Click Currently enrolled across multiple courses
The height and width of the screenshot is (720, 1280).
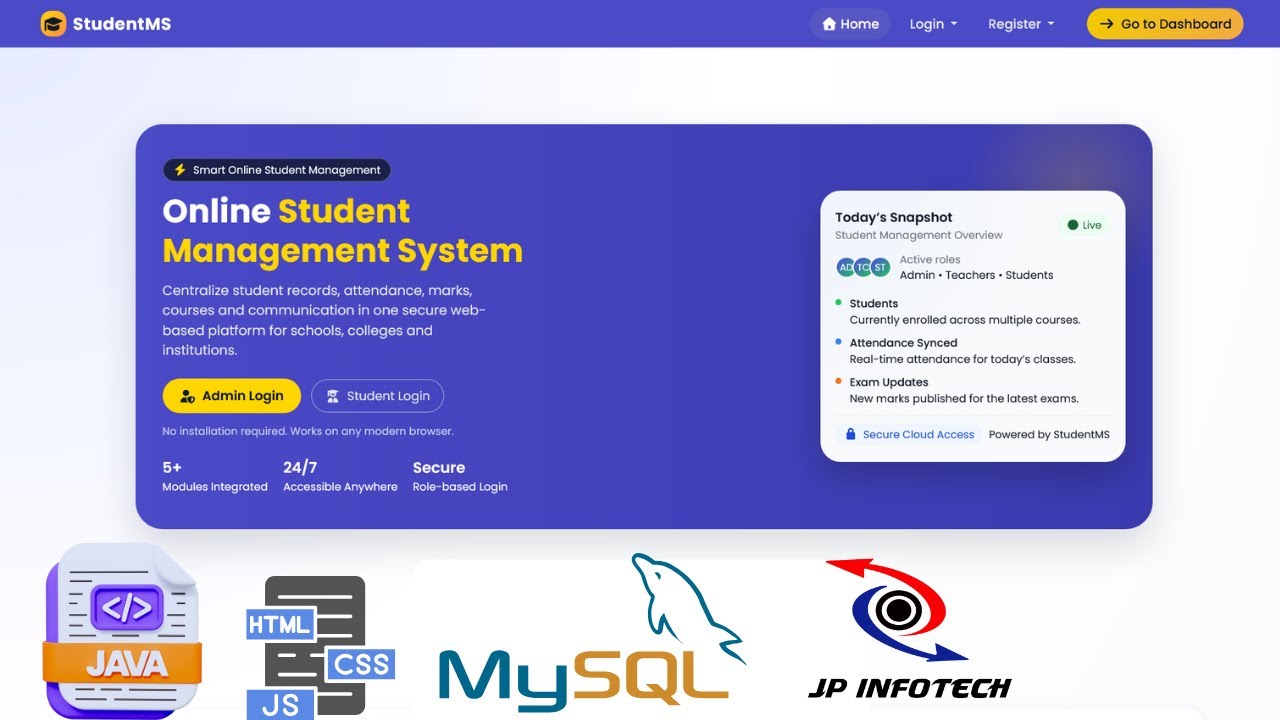pyautogui.click(x=965, y=320)
